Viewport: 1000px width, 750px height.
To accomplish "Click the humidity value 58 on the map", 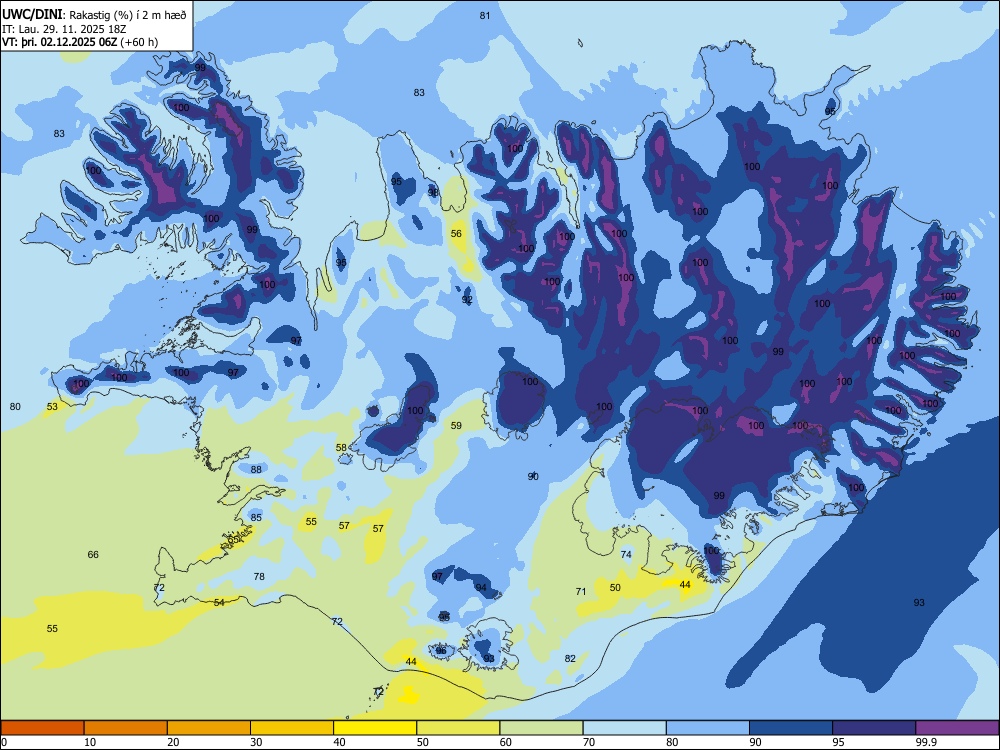I will point(341,448).
